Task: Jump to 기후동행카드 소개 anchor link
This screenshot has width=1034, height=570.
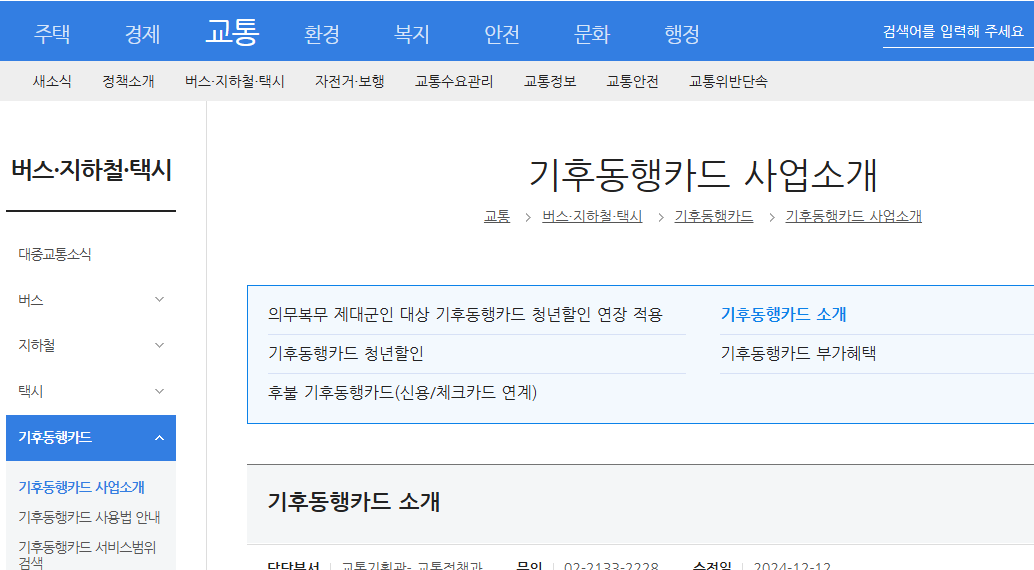Action: click(783, 315)
